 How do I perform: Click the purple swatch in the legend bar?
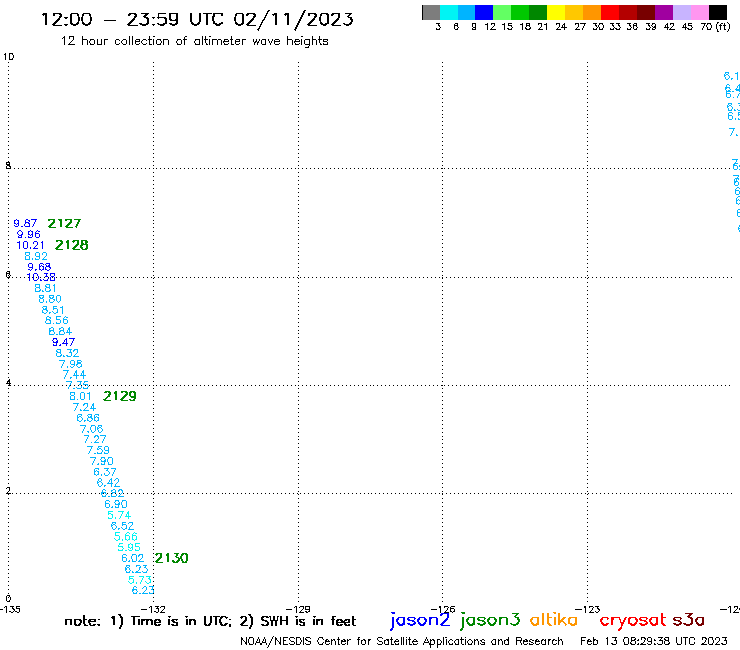(x=664, y=12)
